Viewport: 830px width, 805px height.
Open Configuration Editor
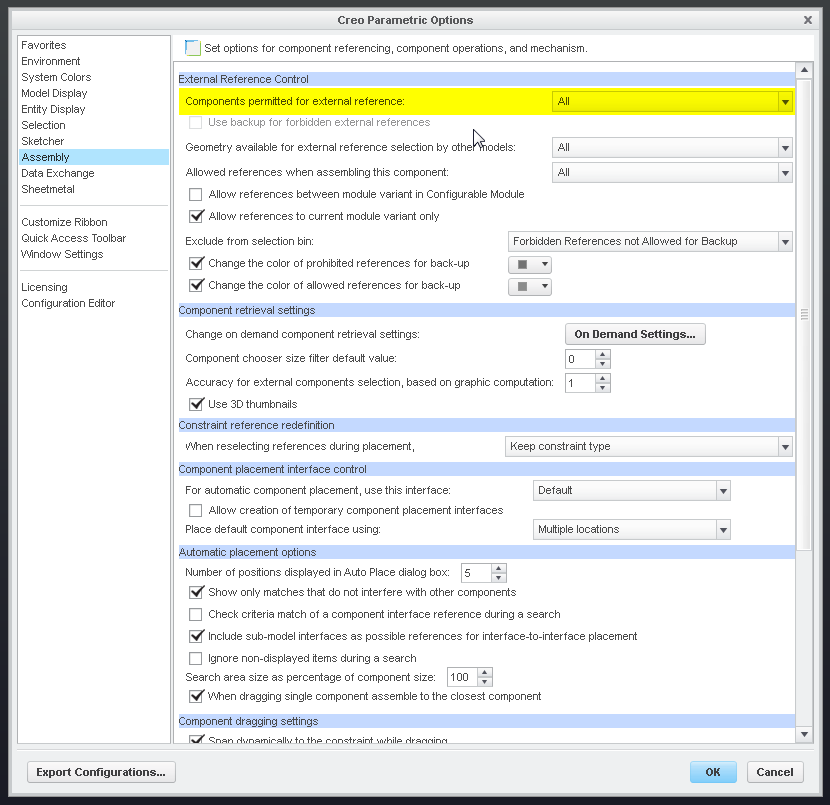coord(68,303)
